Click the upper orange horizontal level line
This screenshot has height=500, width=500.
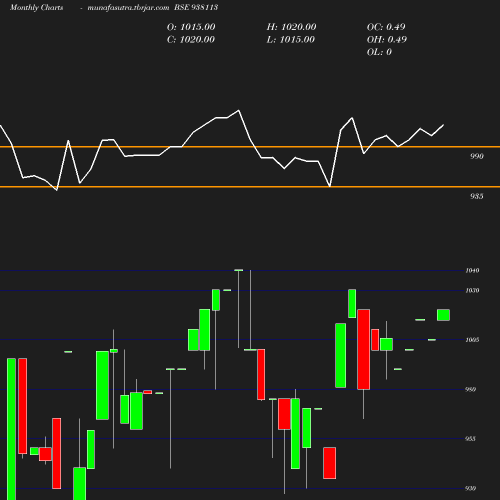250,147
